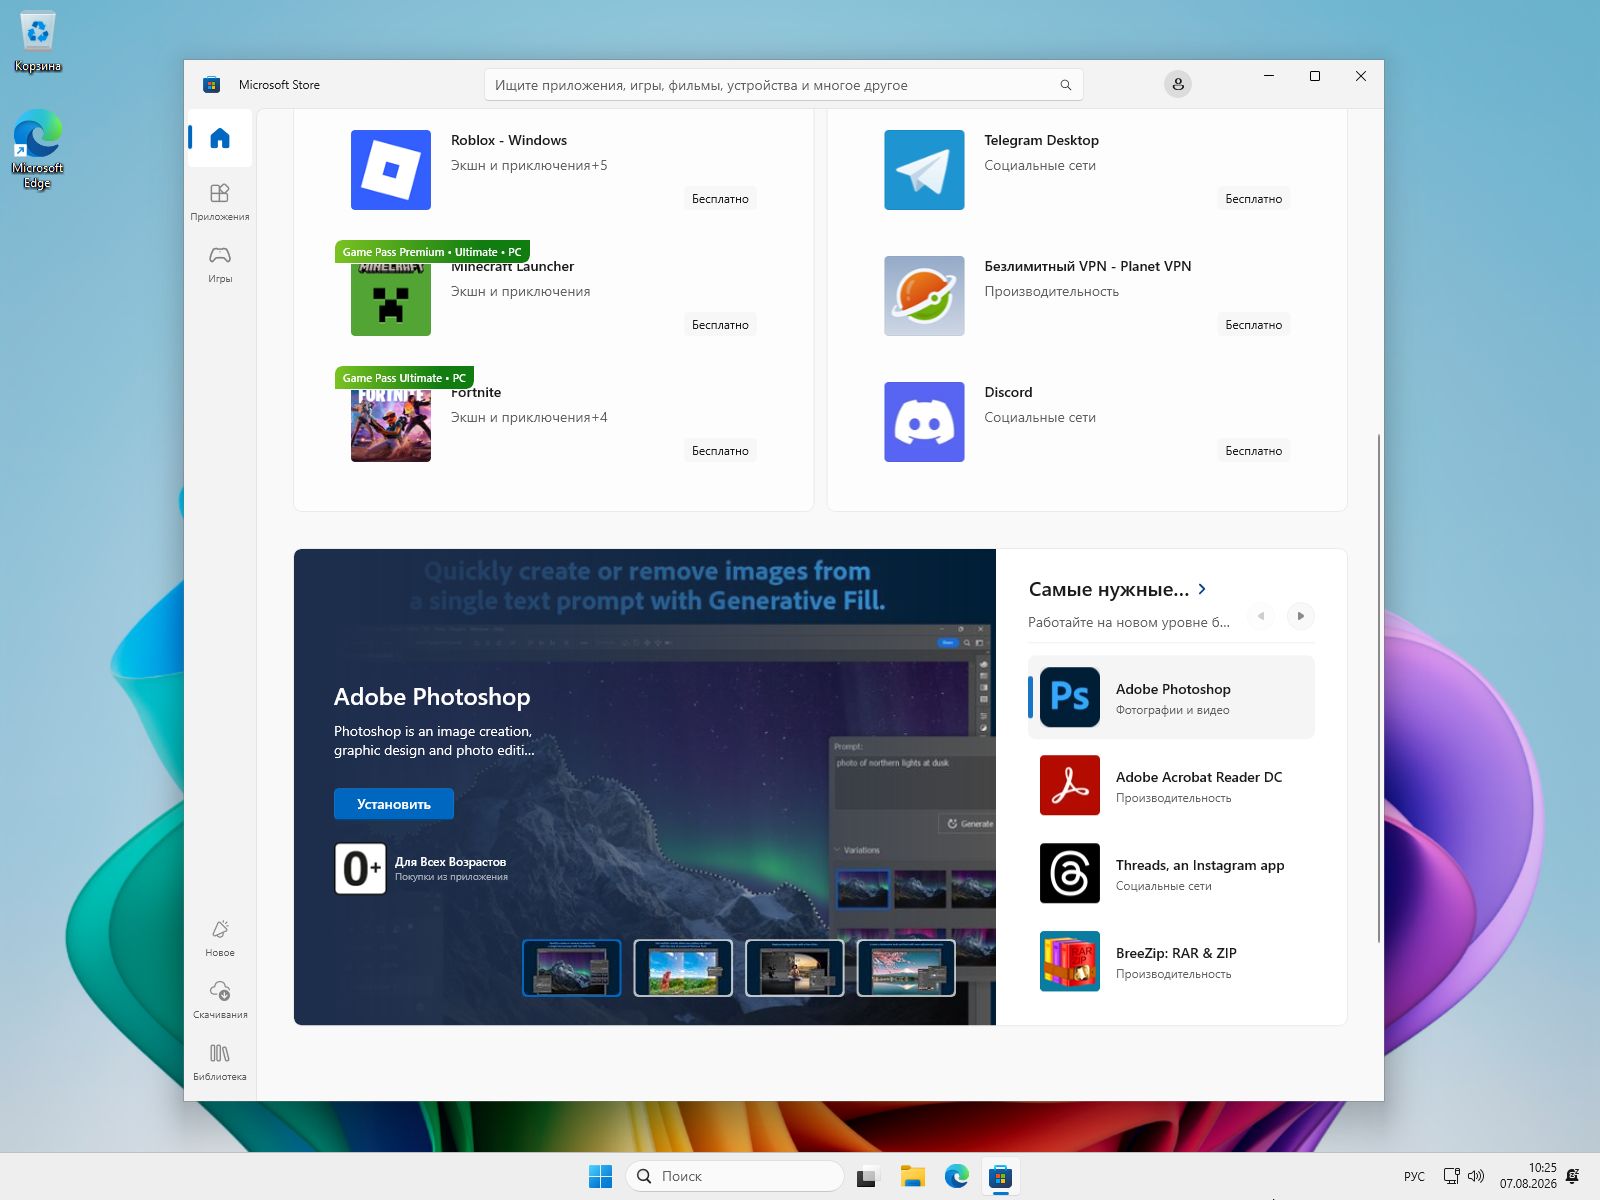Open the Planet VPN app icon

point(924,296)
